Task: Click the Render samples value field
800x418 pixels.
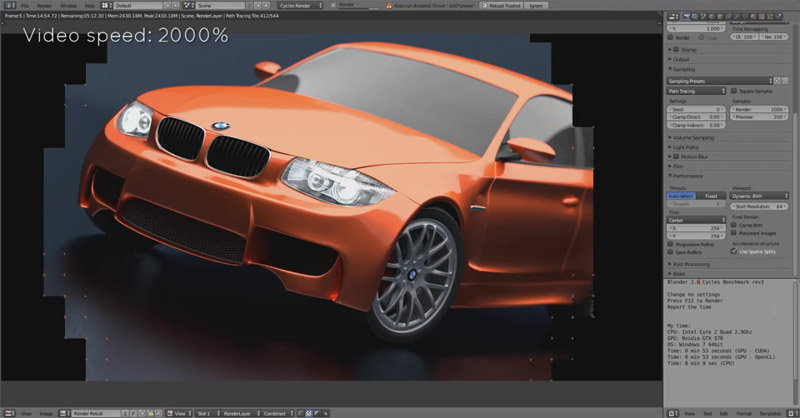Action: coord(759,108)
